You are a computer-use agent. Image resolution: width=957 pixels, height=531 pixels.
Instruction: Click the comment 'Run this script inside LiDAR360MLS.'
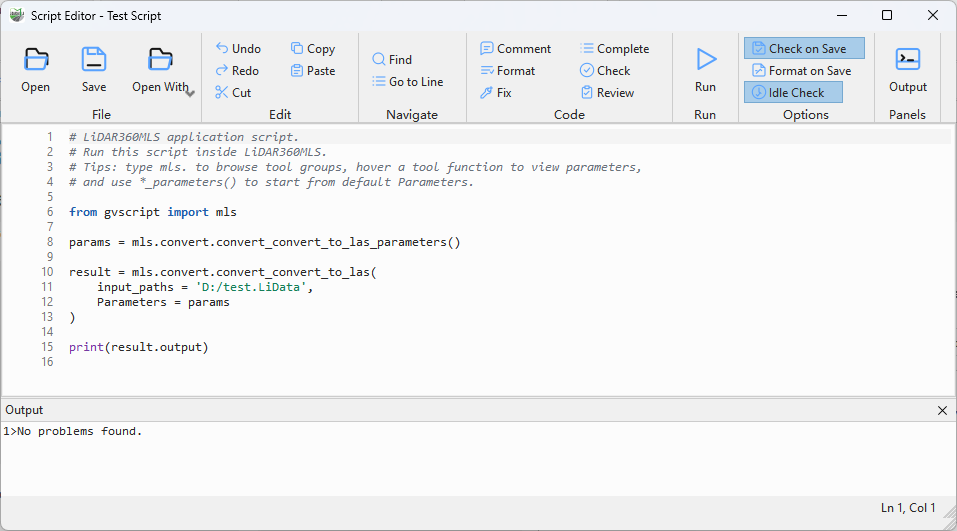(198, 152)
